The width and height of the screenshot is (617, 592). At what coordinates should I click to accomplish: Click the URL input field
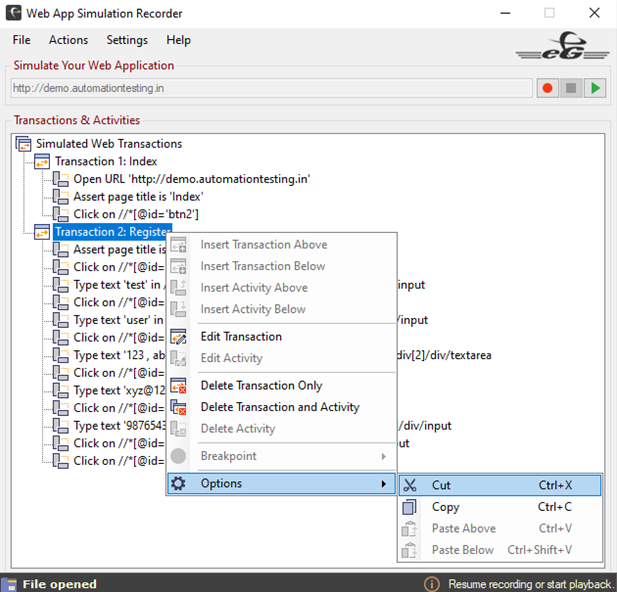[x=272, y=88]
